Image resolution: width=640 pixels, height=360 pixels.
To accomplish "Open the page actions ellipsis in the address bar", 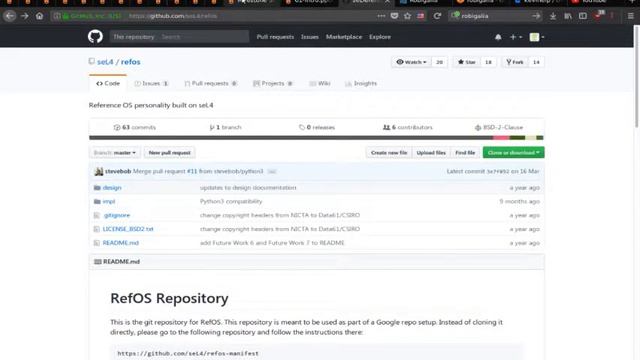I will pyautogui.click(x=381, y=16).
